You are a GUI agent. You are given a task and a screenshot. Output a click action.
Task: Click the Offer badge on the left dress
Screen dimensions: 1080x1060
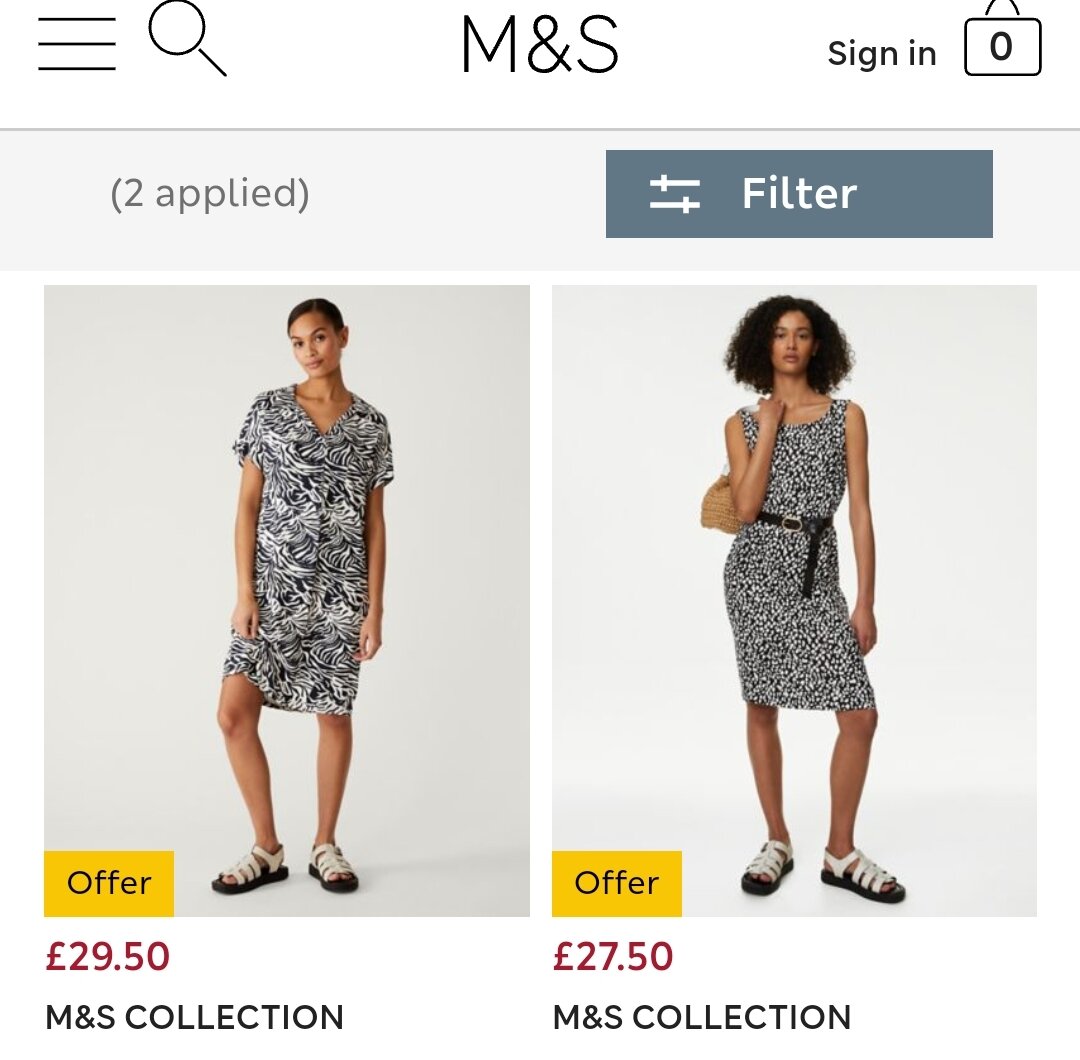tap(108, 883)
